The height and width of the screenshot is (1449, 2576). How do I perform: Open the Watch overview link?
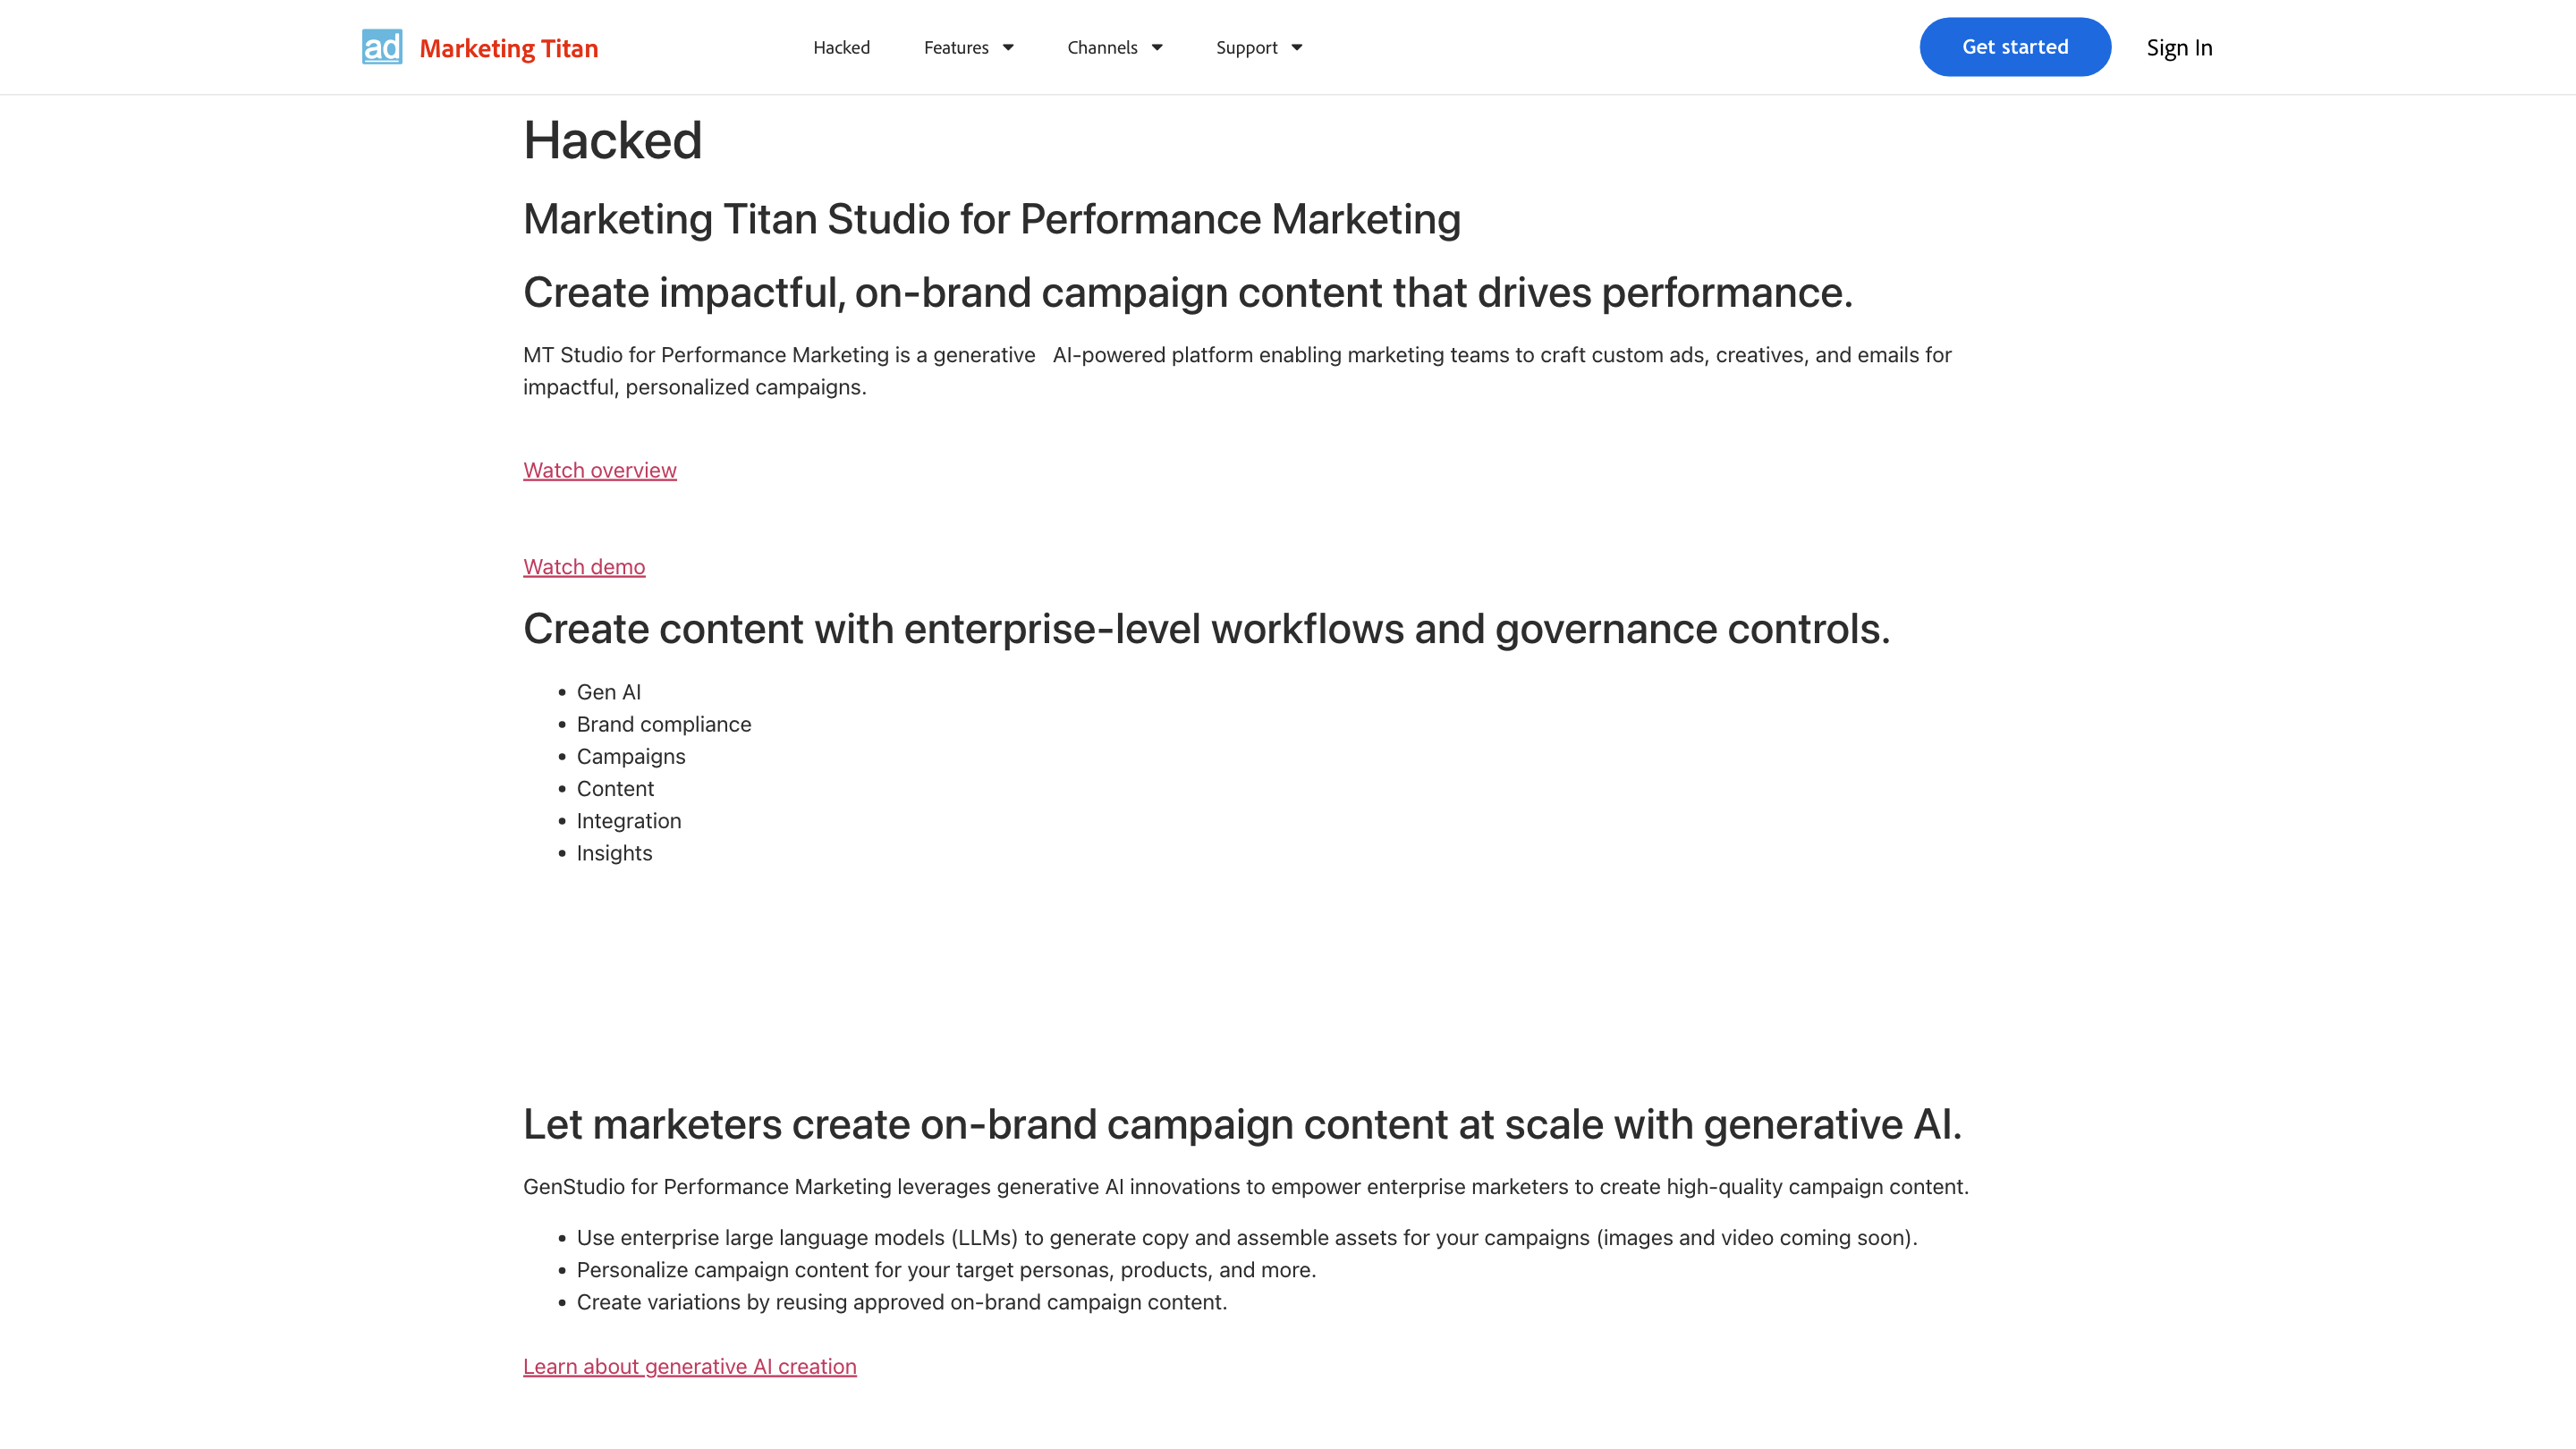pyautogui.click(x=599, y=470)
